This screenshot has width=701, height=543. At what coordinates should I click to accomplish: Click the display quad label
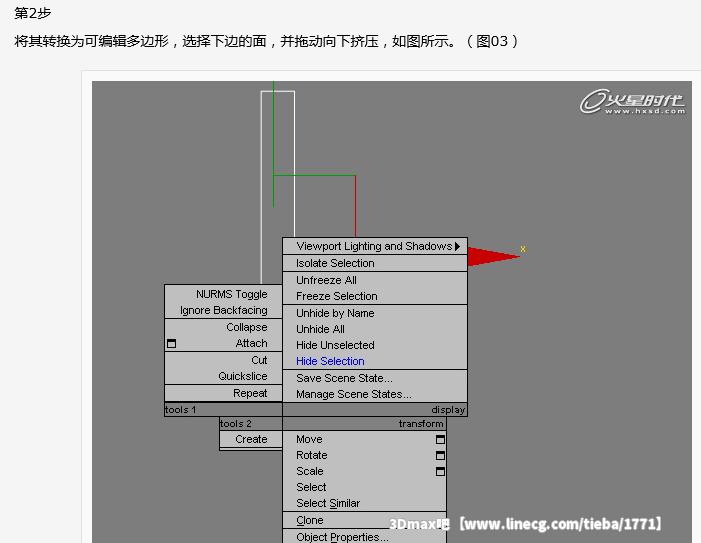point(448,410)
